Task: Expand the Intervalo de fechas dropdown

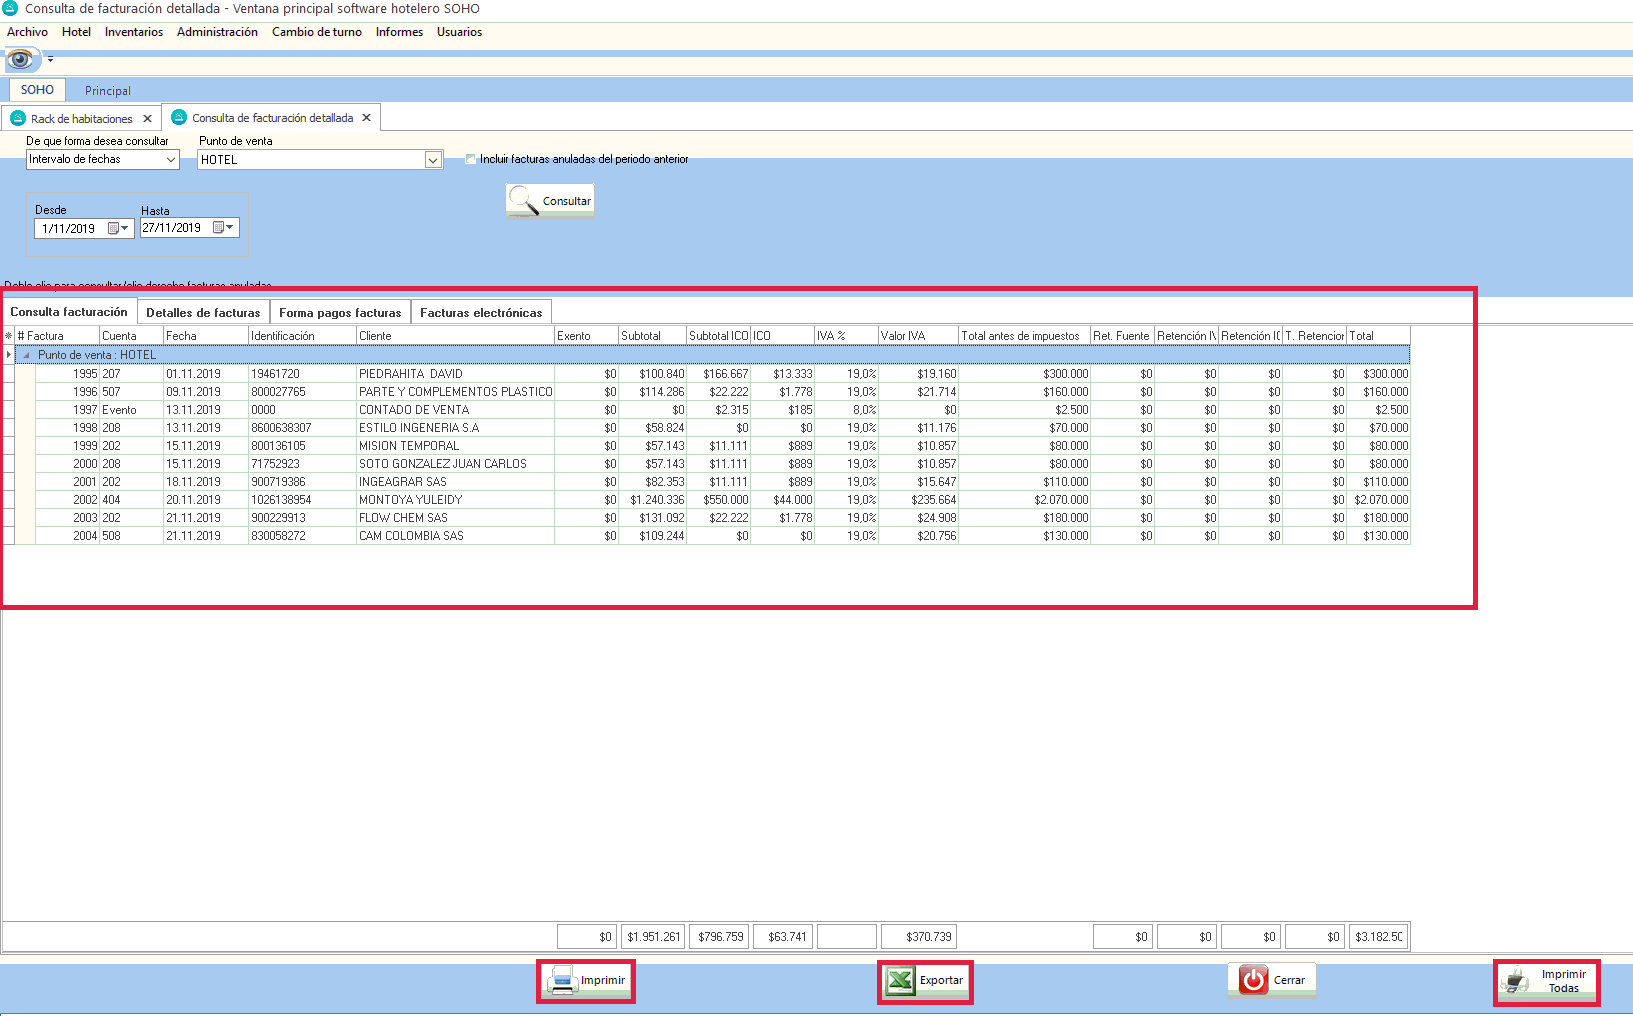Action: click(x=170, y=160)
